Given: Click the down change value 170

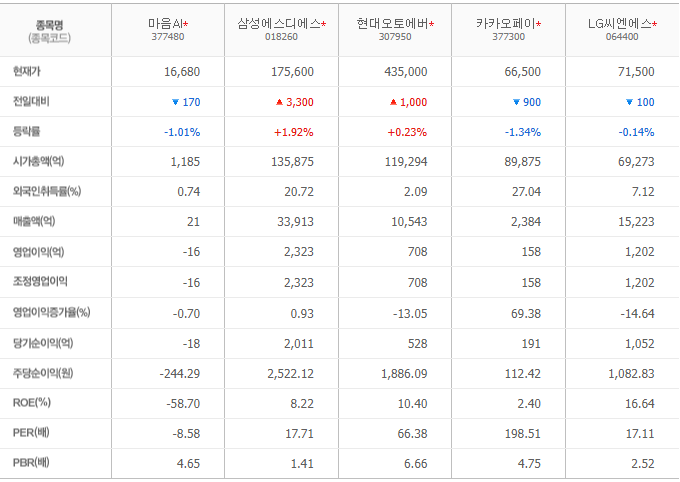Looking at the screenshot, I should (x=191, y=102).
